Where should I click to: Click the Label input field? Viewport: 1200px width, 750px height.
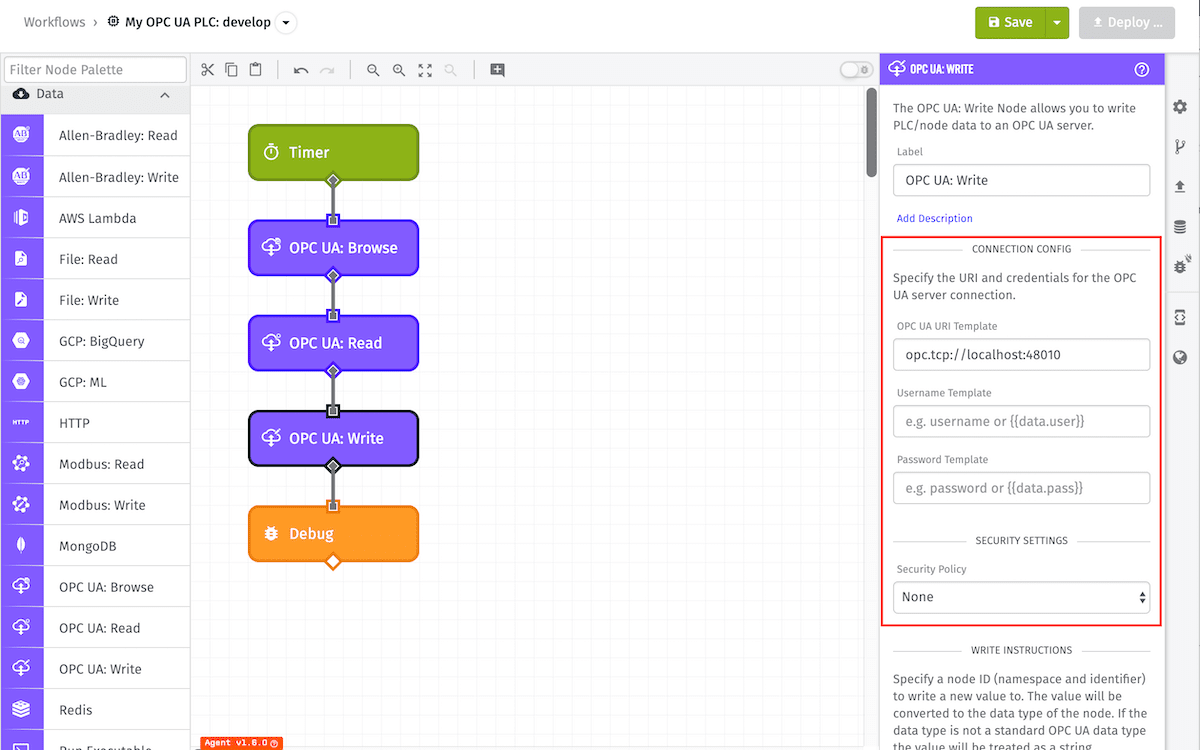pos(1021,180)
